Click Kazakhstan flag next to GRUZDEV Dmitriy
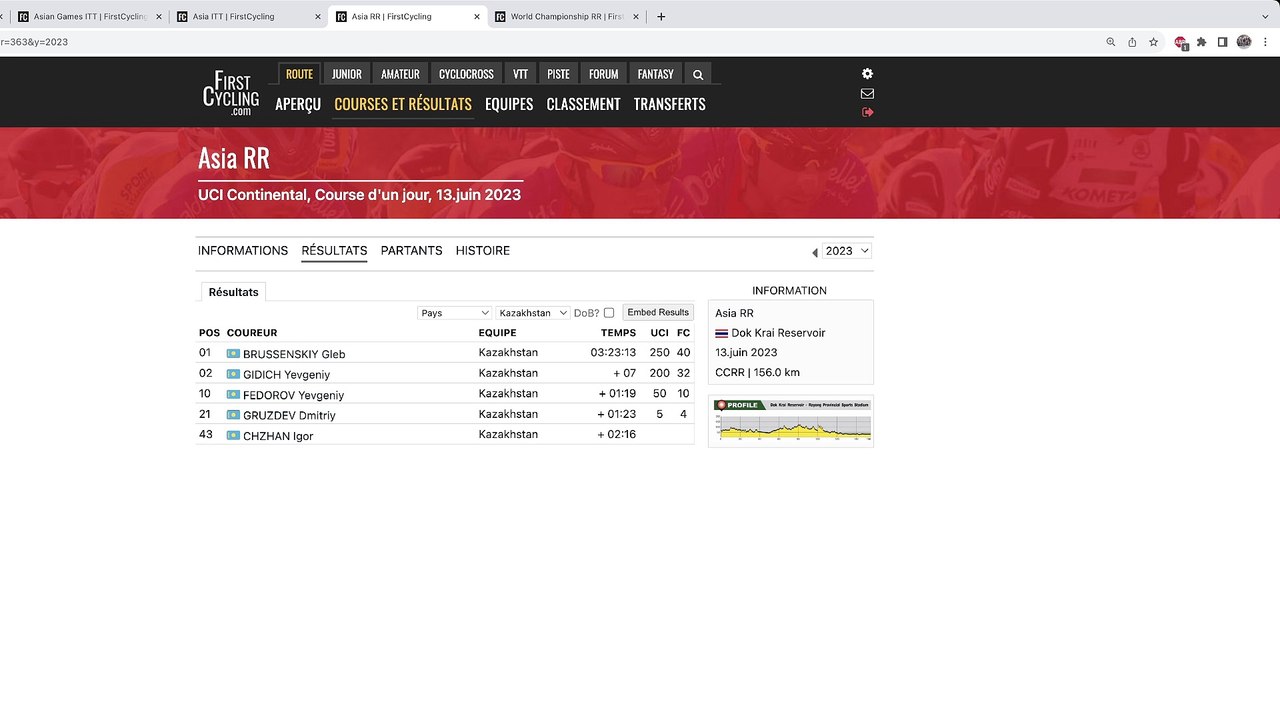 [x=233, y=415]
